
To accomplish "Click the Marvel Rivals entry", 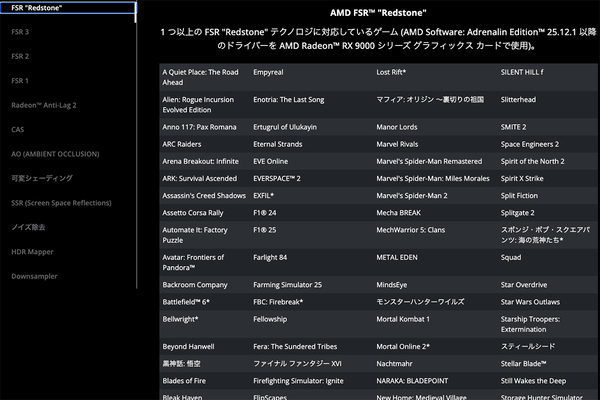I will click(x=397, y=144).
